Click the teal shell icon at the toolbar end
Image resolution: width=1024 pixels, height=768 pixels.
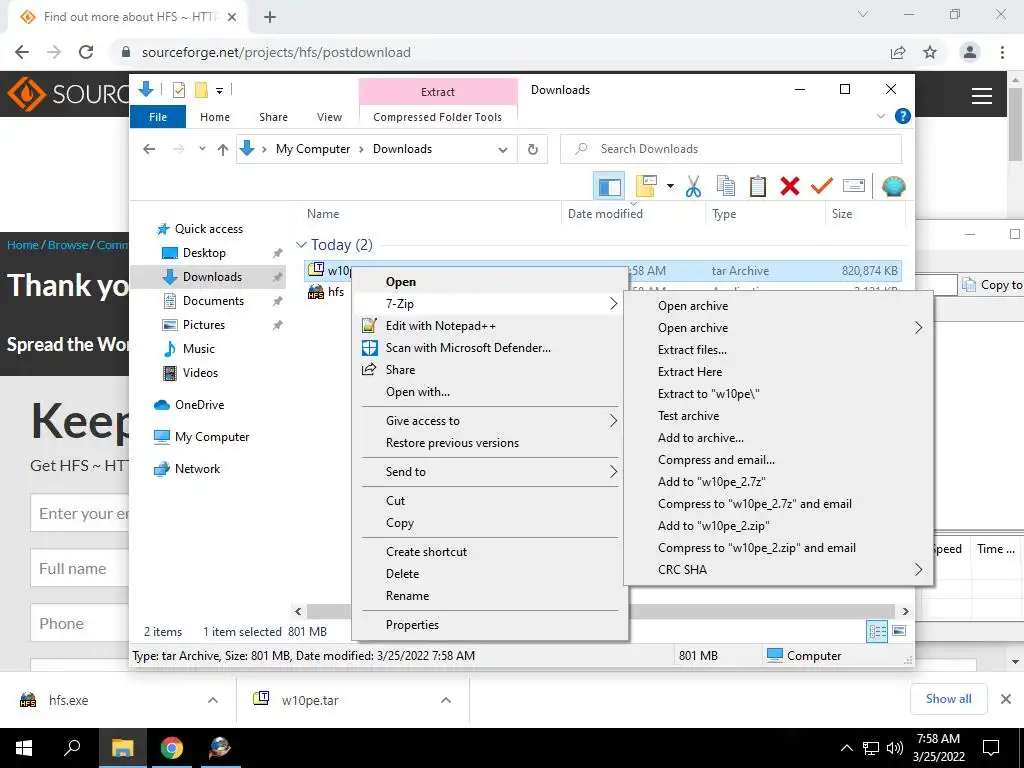pyautogui.click(x=893, y=187)
